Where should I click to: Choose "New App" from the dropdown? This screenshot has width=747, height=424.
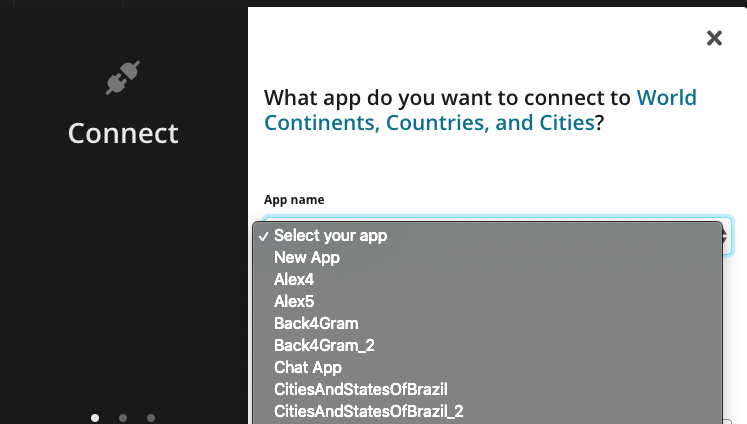[x=488, y=258]
